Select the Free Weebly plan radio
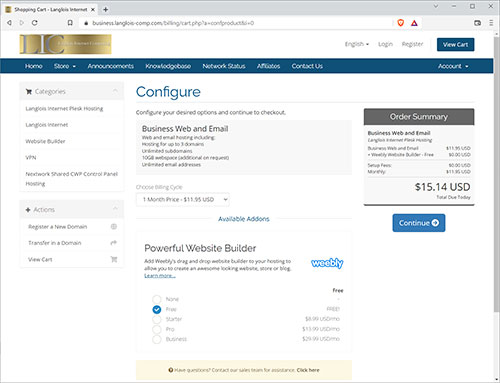 [x=157, y=309]
